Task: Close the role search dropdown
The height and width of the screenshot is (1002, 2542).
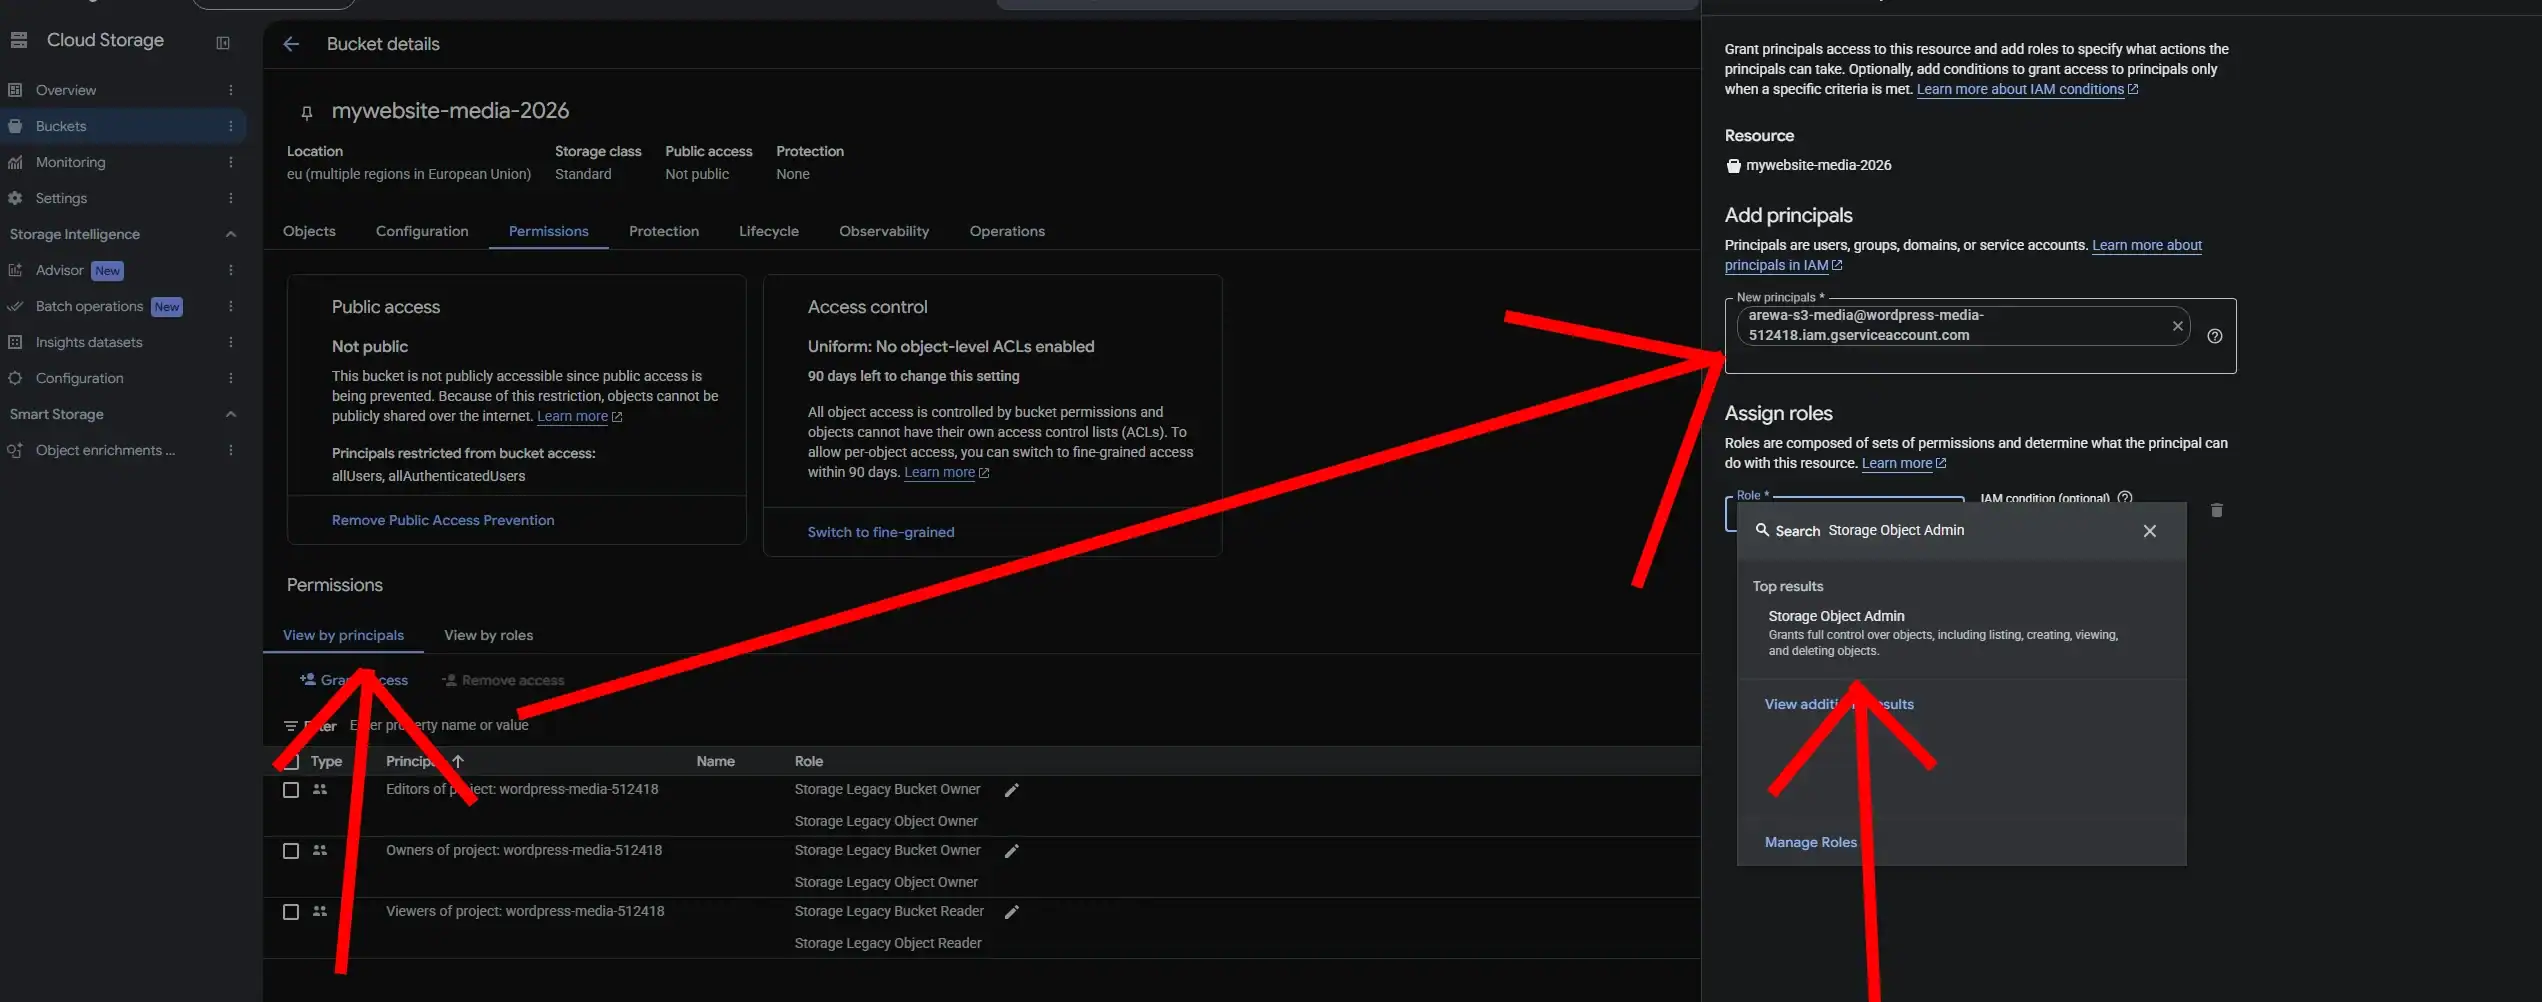Action: (2149, 531)
